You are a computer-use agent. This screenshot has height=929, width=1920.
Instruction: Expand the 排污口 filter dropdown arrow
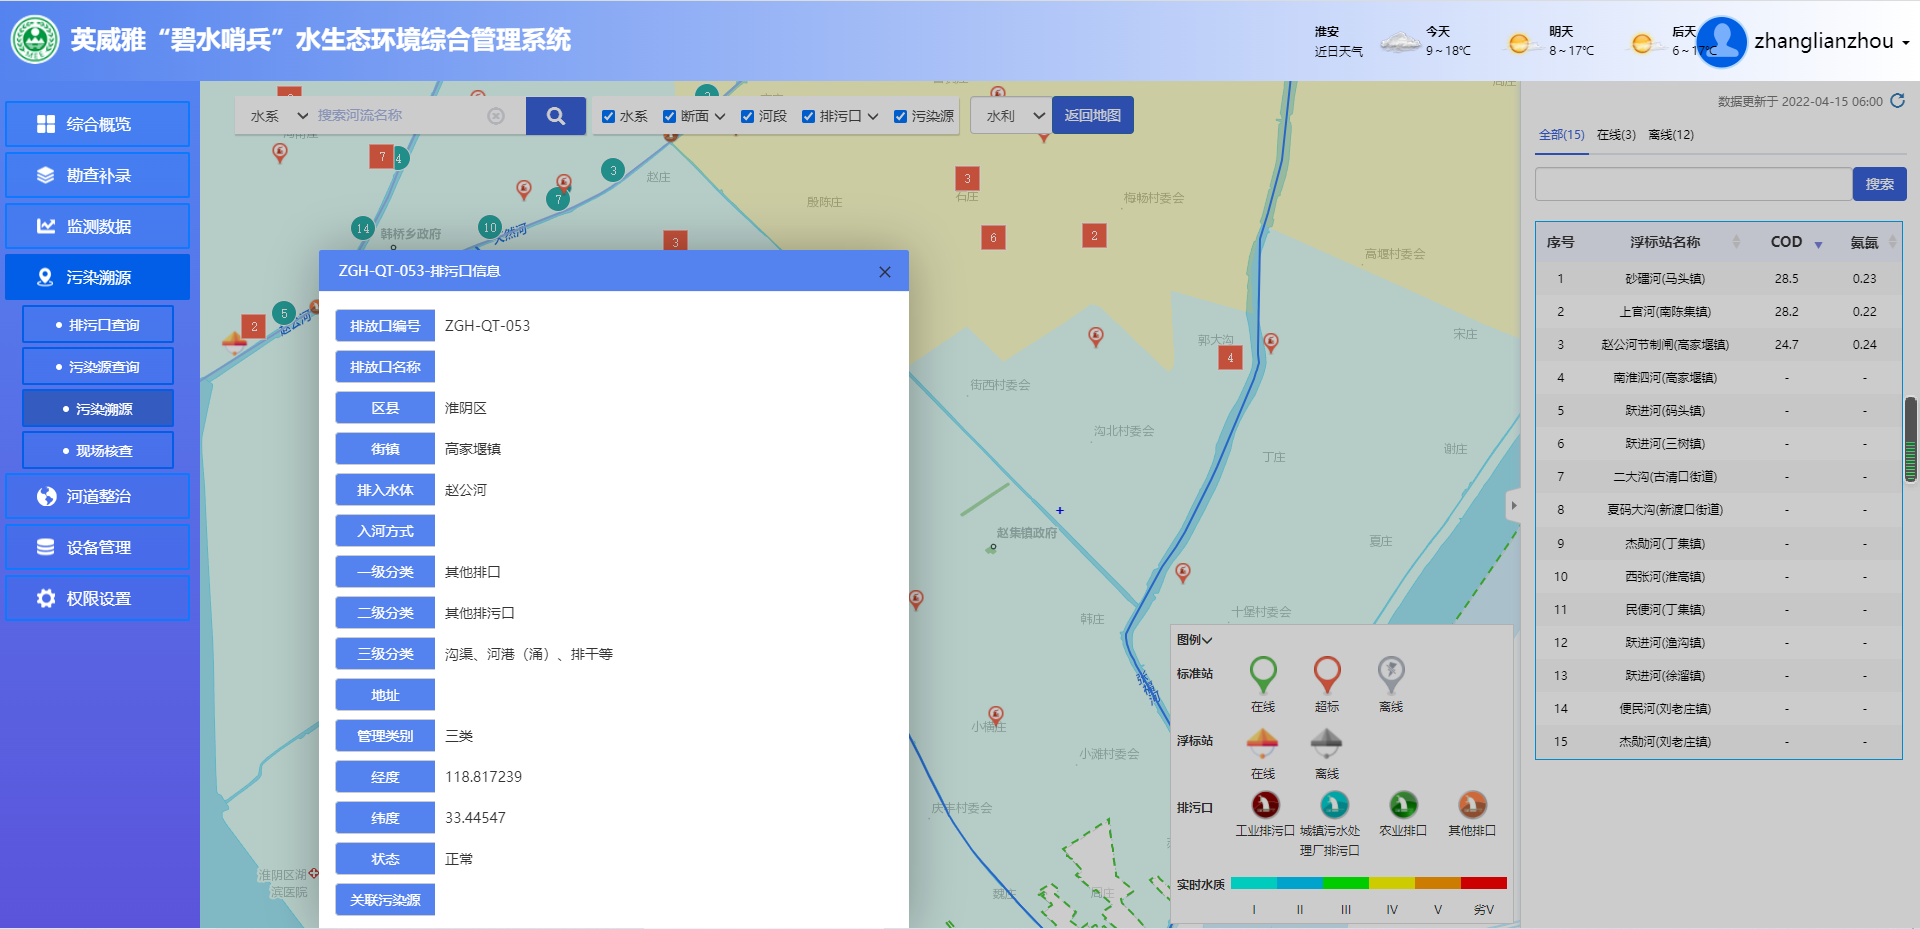(873, 117)
